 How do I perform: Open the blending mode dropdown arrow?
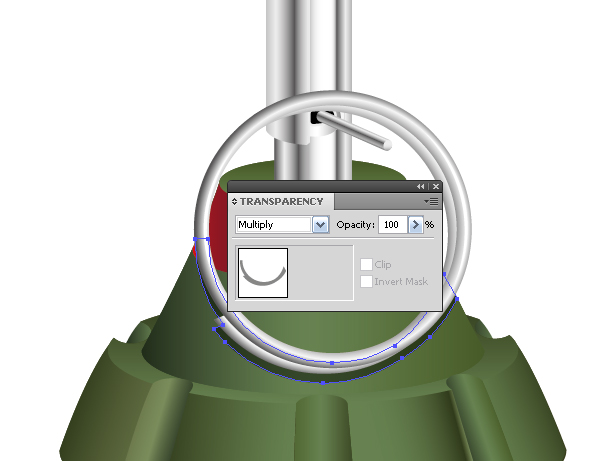tap(320, 225)
